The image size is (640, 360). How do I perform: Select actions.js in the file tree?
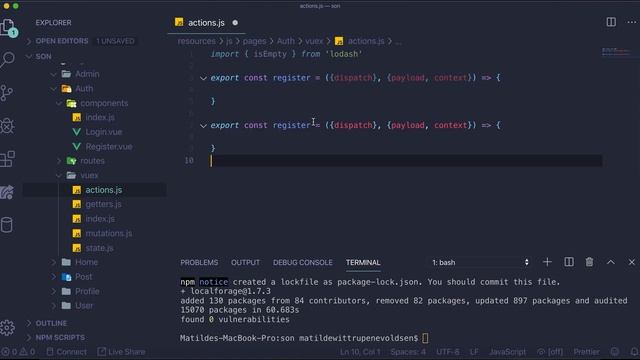tap(104, 190)
